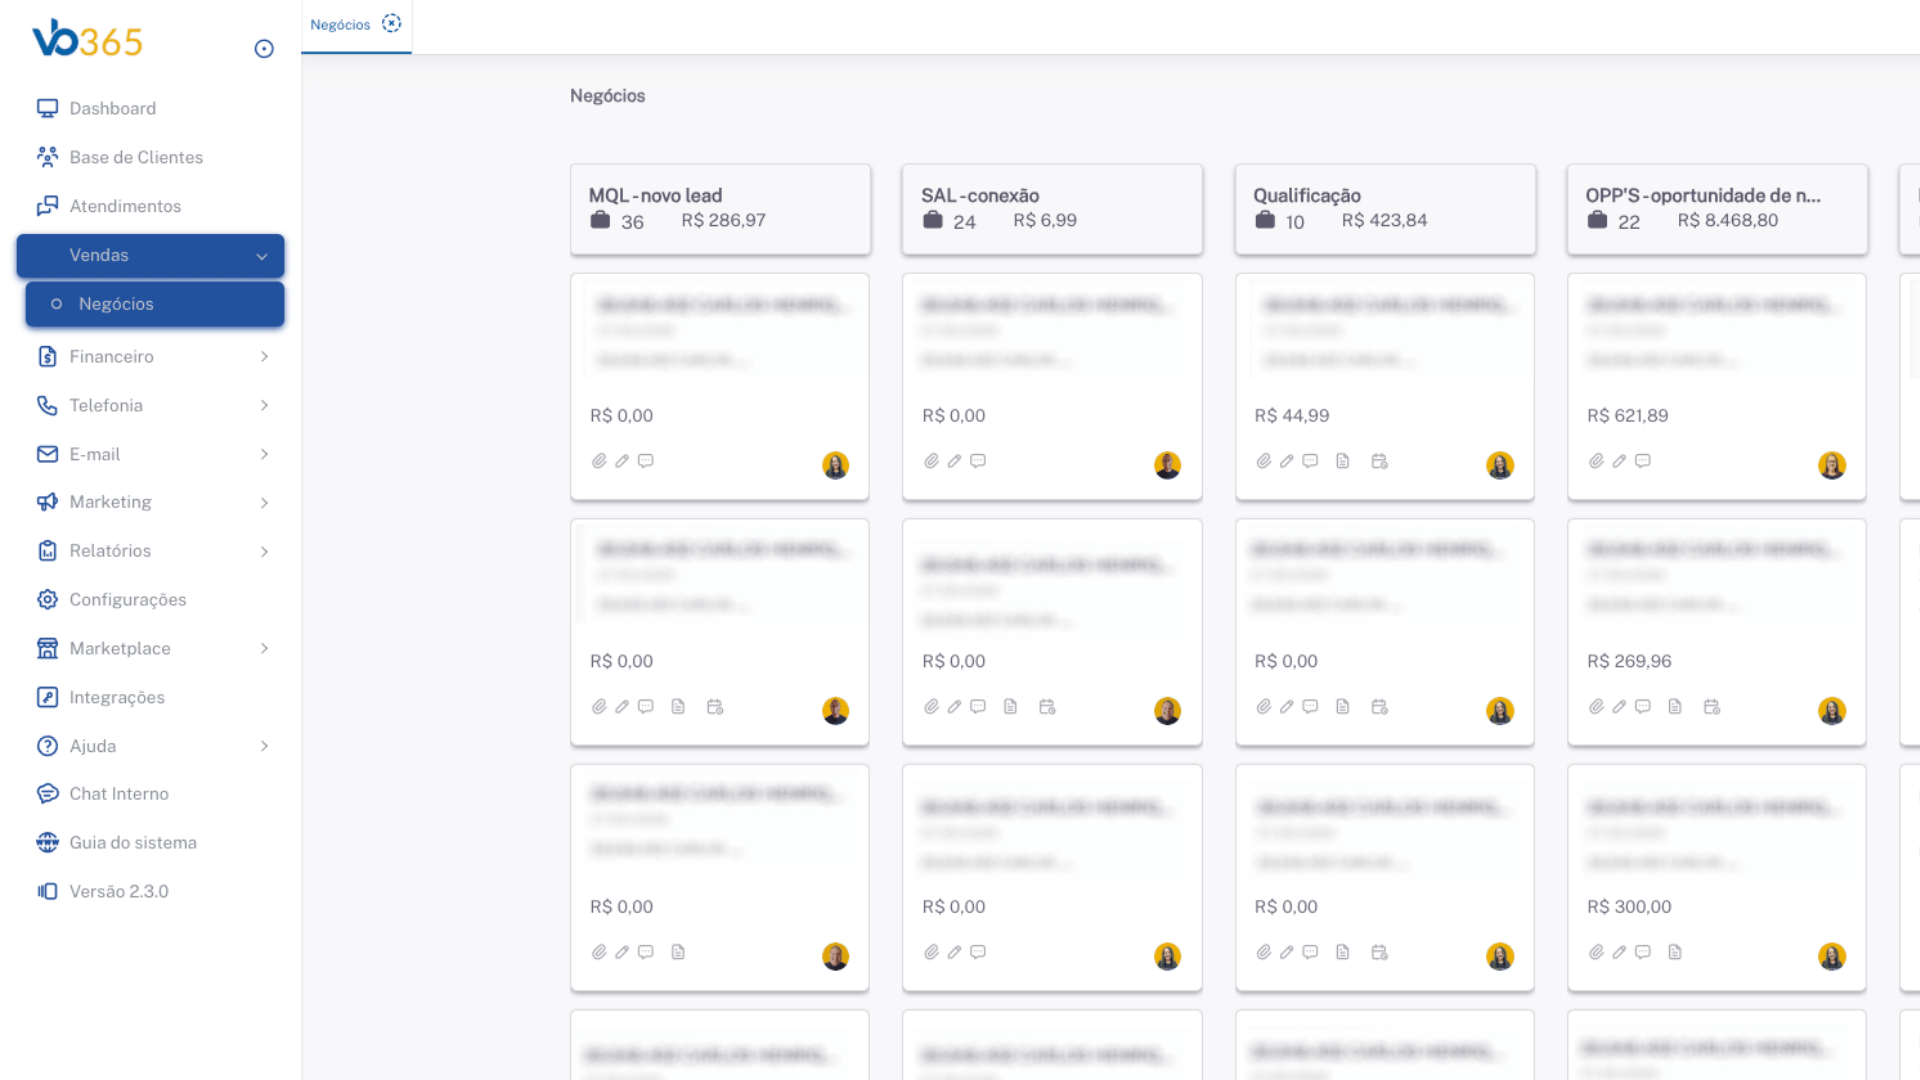This screenshot has width=1920, height=1080.
Task: Expand the Relatórios submenu arrow
Action: (x=264, y=551)
